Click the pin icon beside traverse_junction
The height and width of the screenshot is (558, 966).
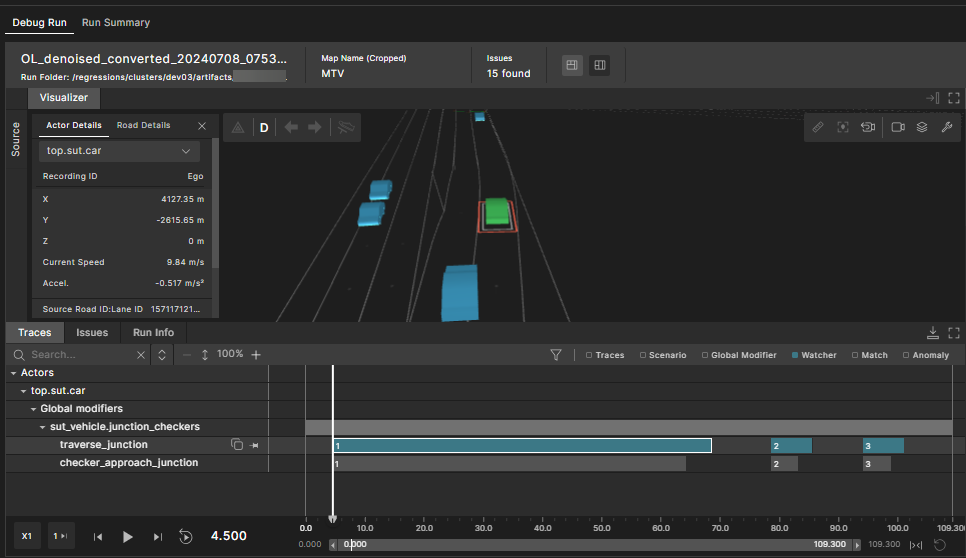[x=255, y=445]
